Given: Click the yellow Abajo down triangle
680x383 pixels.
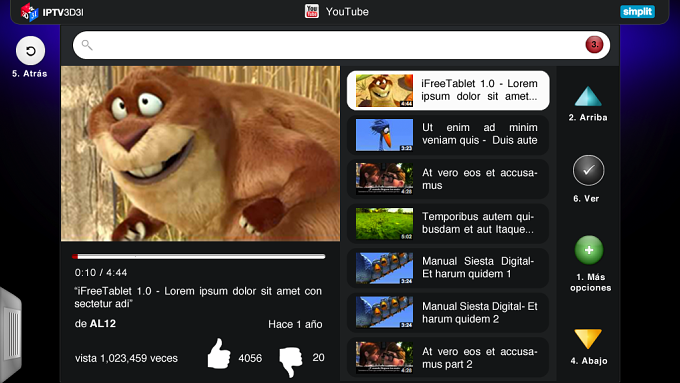Looking at the screenshot, I should [x=588, y=338].
